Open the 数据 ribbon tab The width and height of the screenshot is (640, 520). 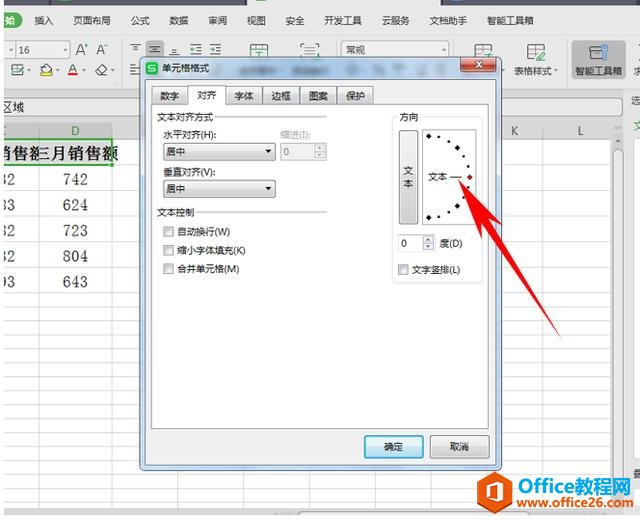179,20
